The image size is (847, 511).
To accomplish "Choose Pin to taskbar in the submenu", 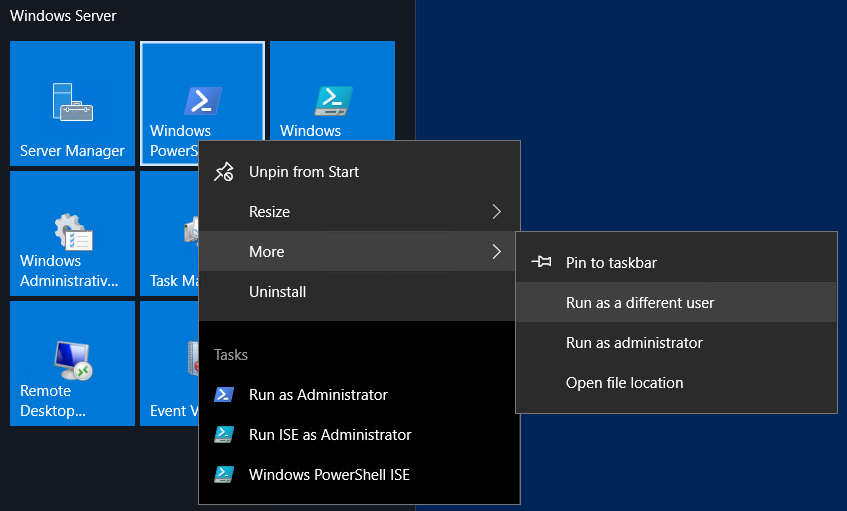I will [611, 262].
